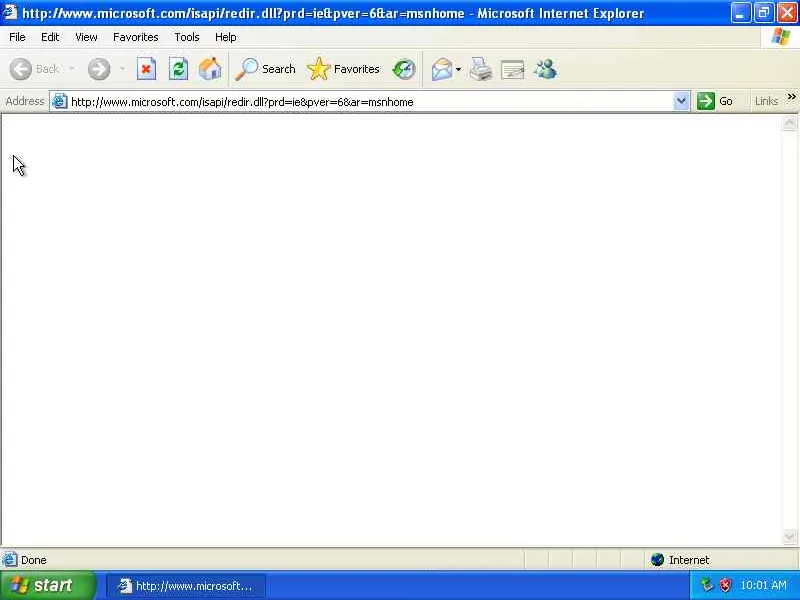Minimize the Internet Explorer window
Screen dimensions: 800x600
point(741,13)
